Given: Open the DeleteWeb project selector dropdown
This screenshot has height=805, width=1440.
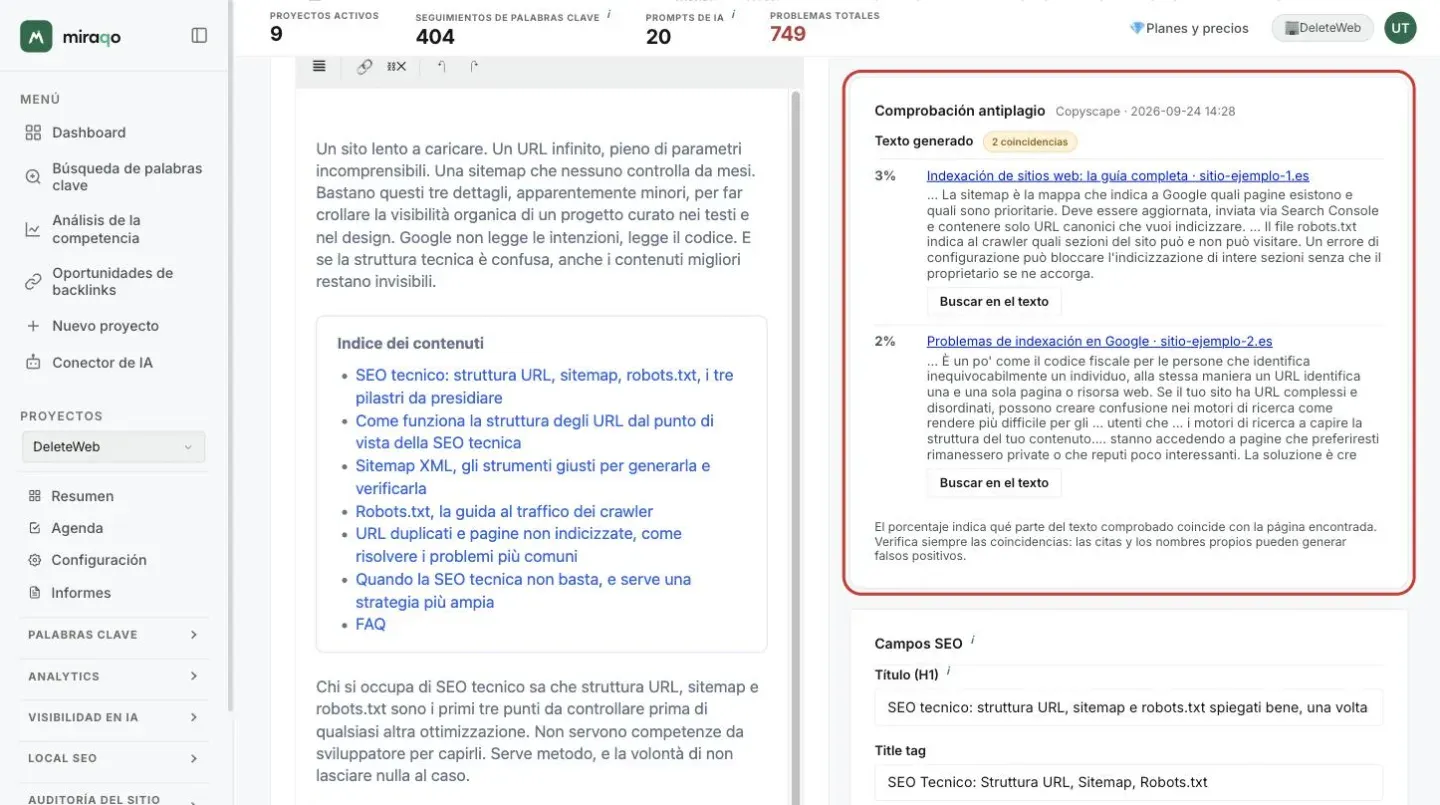Looking at the screenshot, I should 113,447.
